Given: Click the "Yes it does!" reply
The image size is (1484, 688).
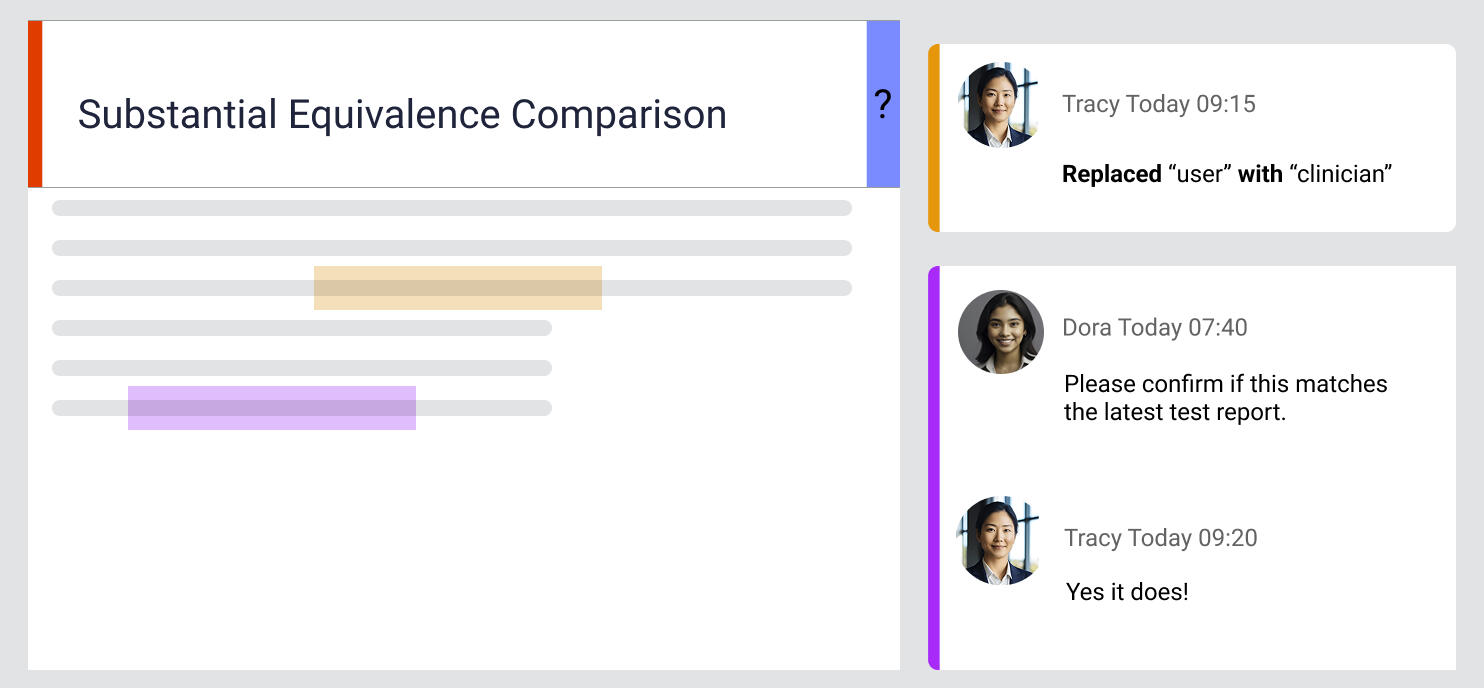Looking at the screenshot, I should coord(1127,591).
